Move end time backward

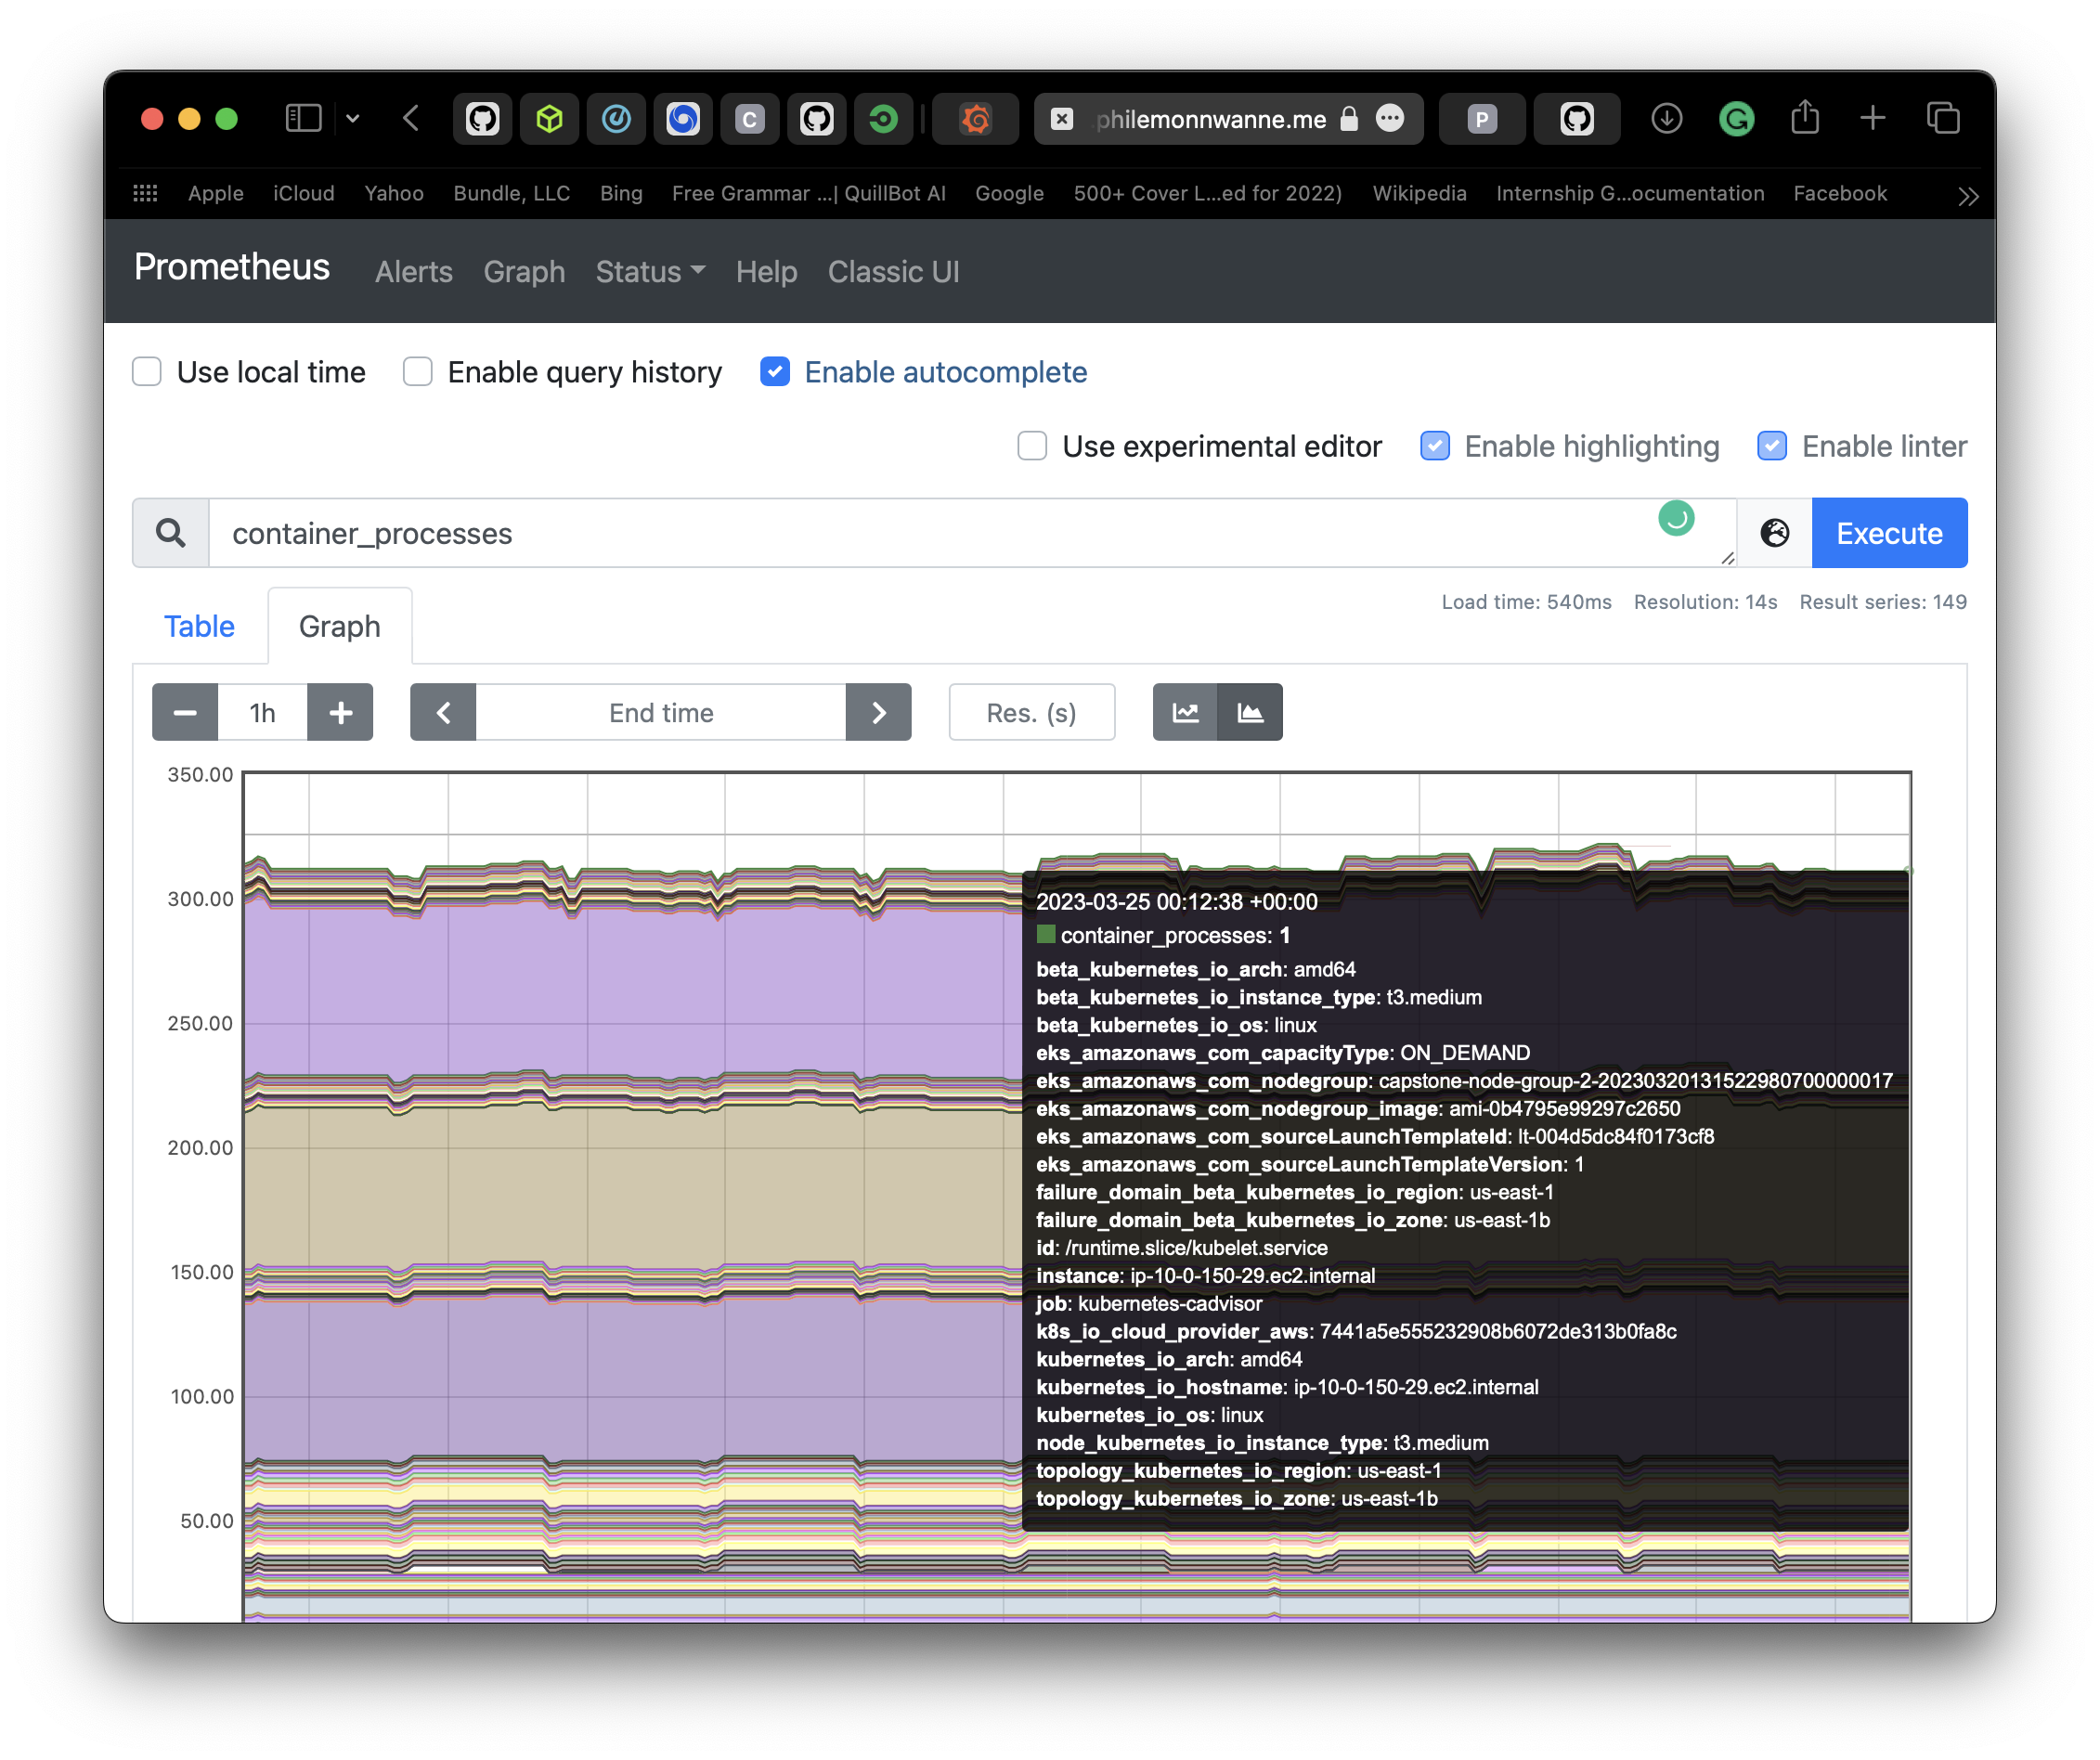[443, 713]
